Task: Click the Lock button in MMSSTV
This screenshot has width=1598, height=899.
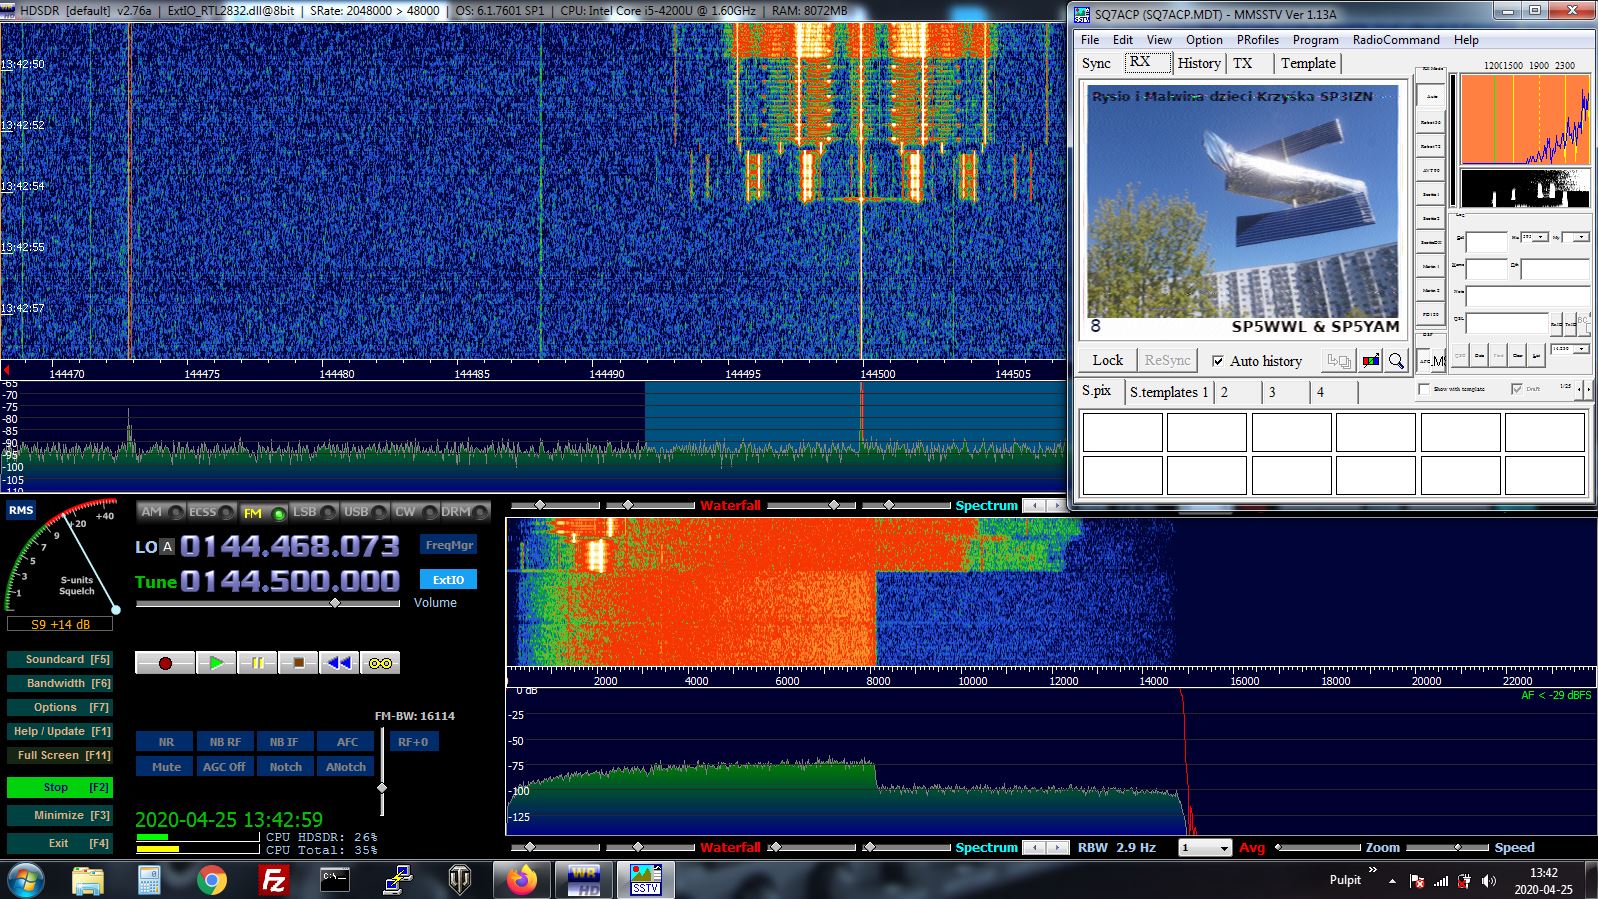Action: pos(1107,360)
